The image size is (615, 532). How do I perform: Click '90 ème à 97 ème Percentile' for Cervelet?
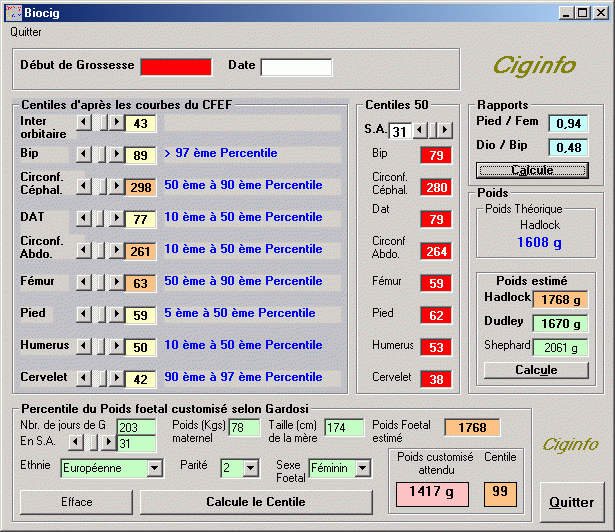pos(243,377)
